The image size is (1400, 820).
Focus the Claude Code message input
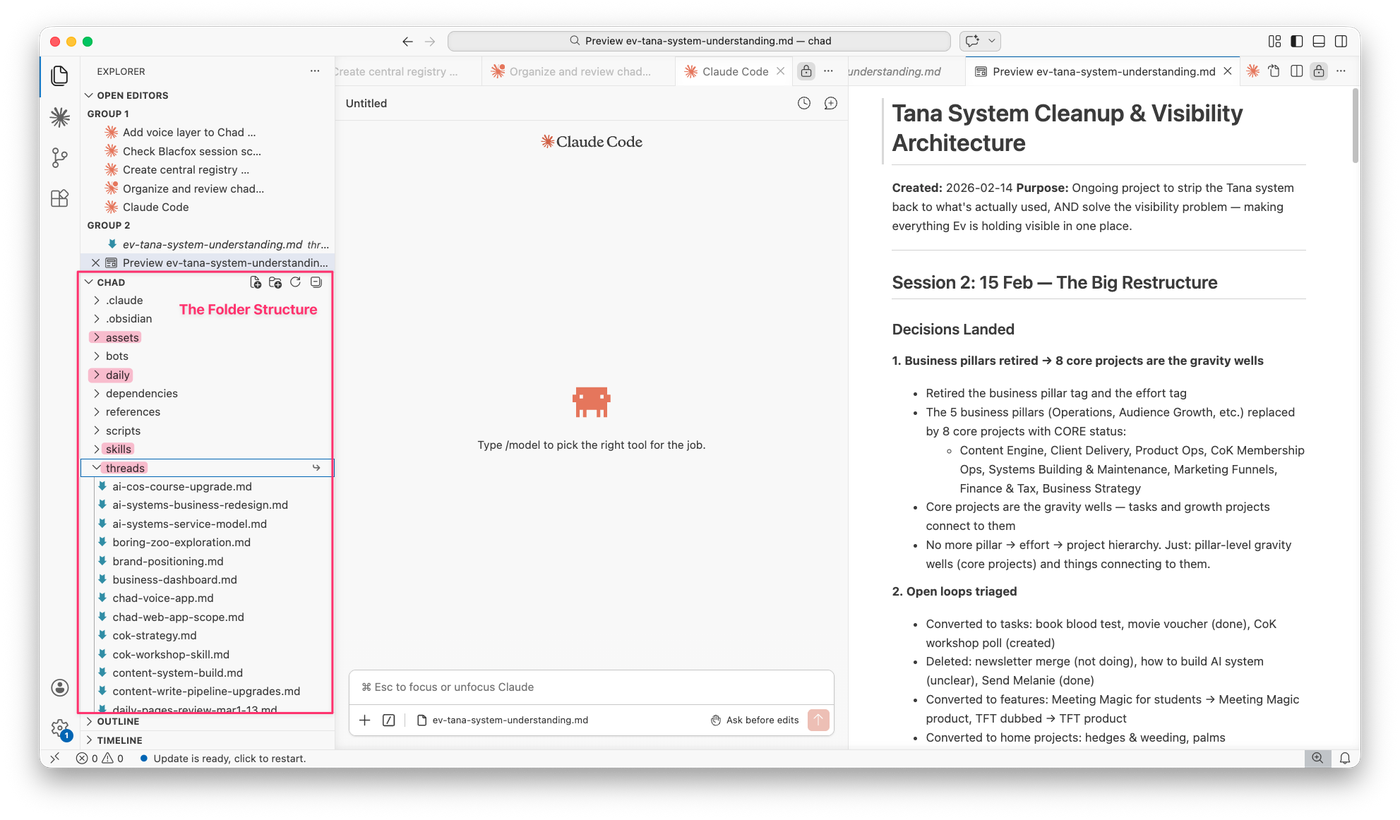(591, 687)
